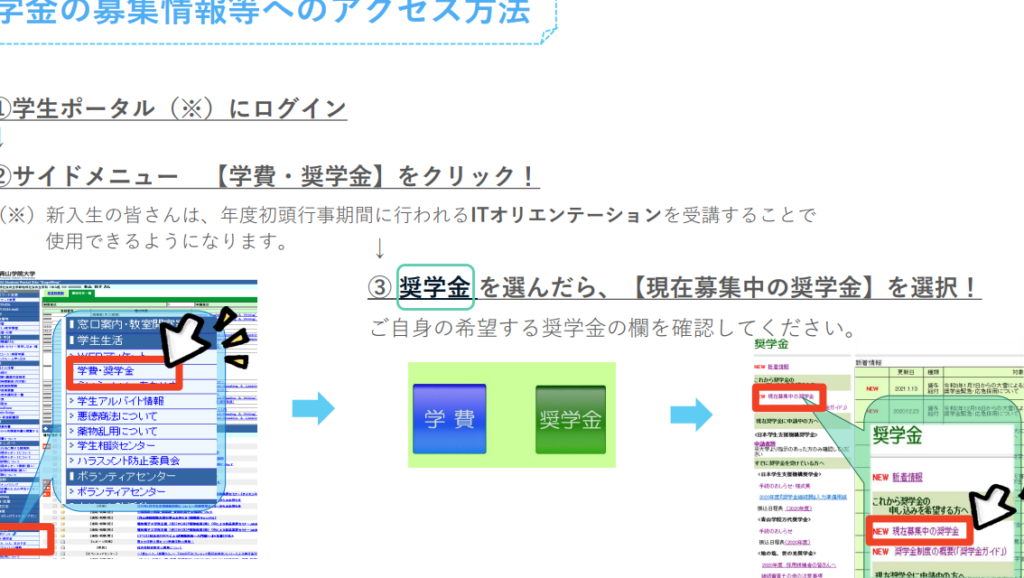This screenshot has width=1024, height=578.
Task: Click the black arrow beside enlarged 現在募集中の奨学金
Action: [x=995, y=509]
